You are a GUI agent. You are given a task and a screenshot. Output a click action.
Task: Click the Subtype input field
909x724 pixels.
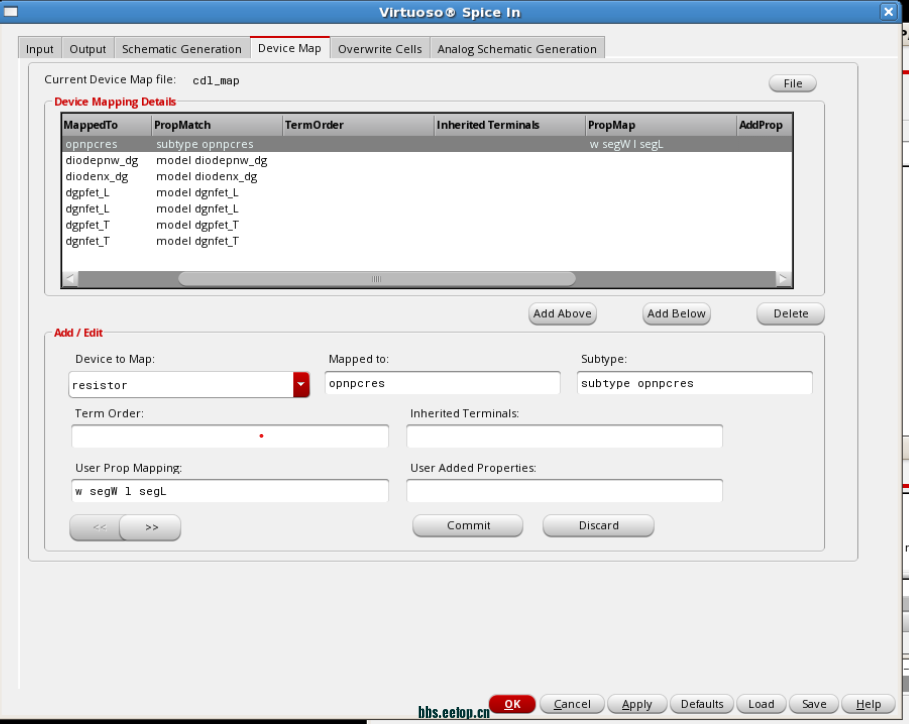tap(695, 383)
